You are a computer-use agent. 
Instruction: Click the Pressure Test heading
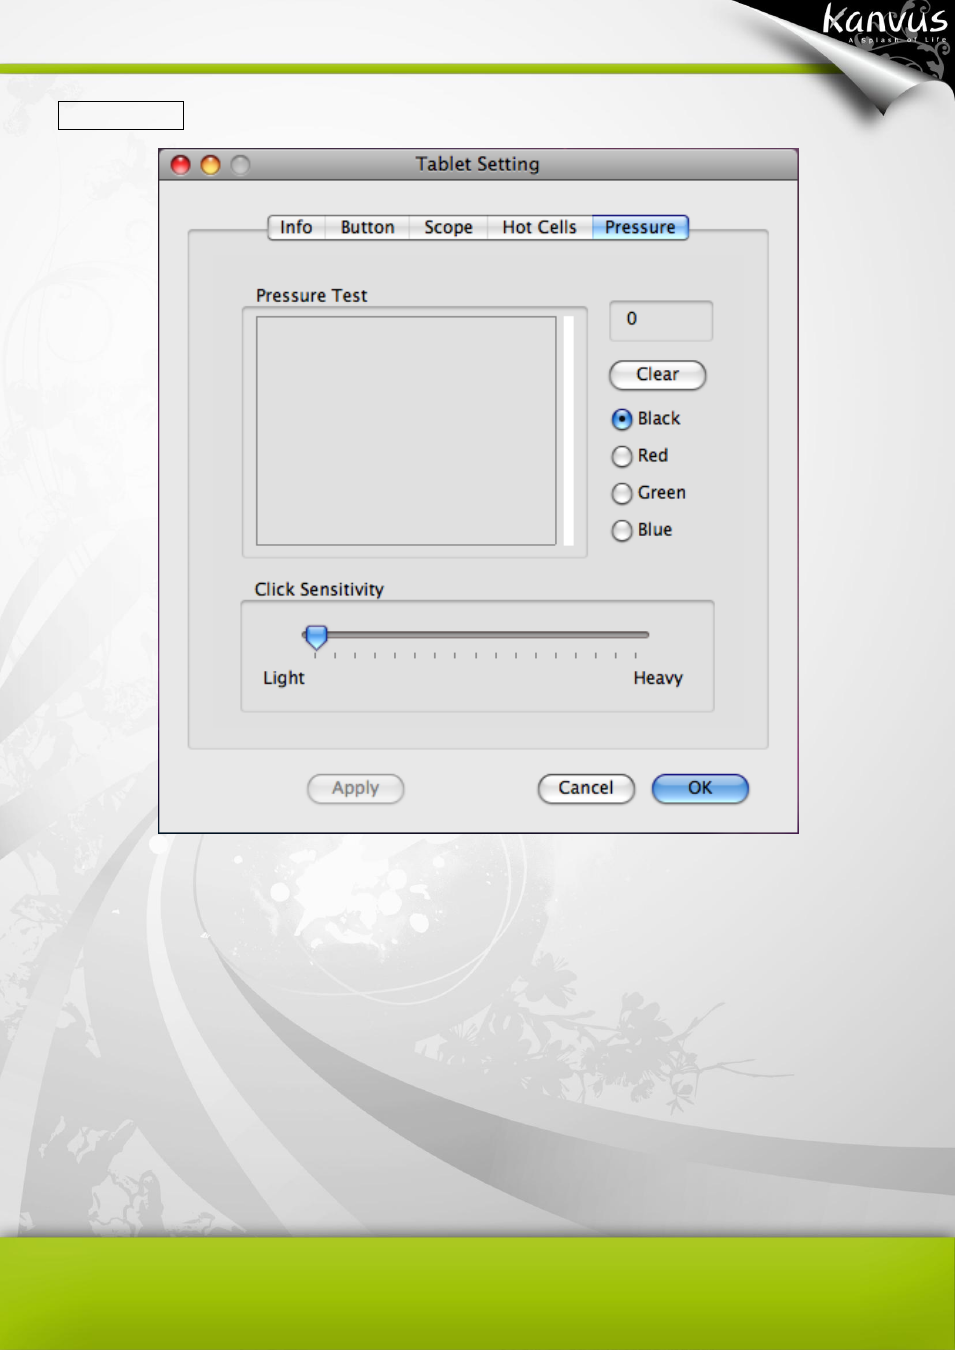[x=312, y=296]
